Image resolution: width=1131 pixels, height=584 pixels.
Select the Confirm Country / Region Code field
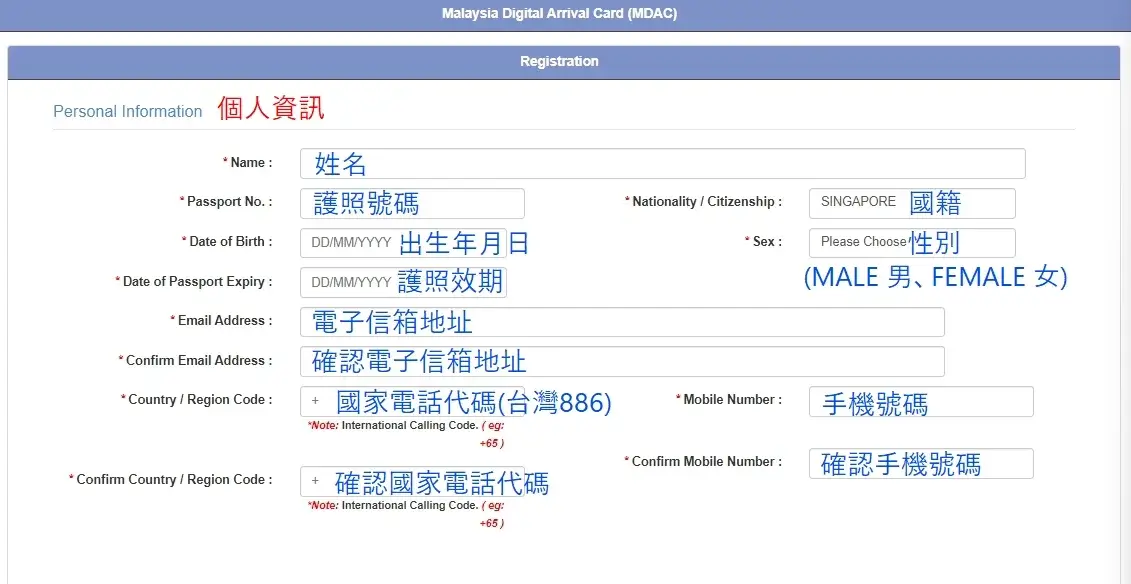412,481
